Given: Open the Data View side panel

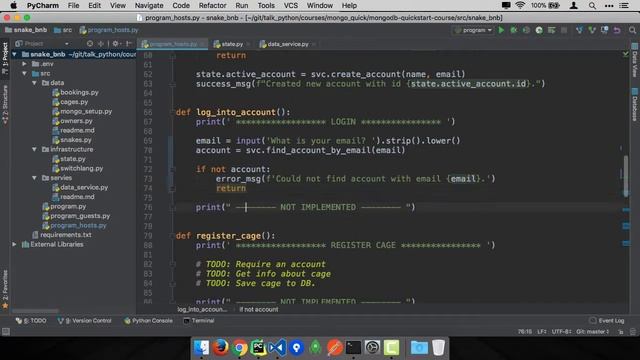Looking at the screenshot, I should pos(635,61).
